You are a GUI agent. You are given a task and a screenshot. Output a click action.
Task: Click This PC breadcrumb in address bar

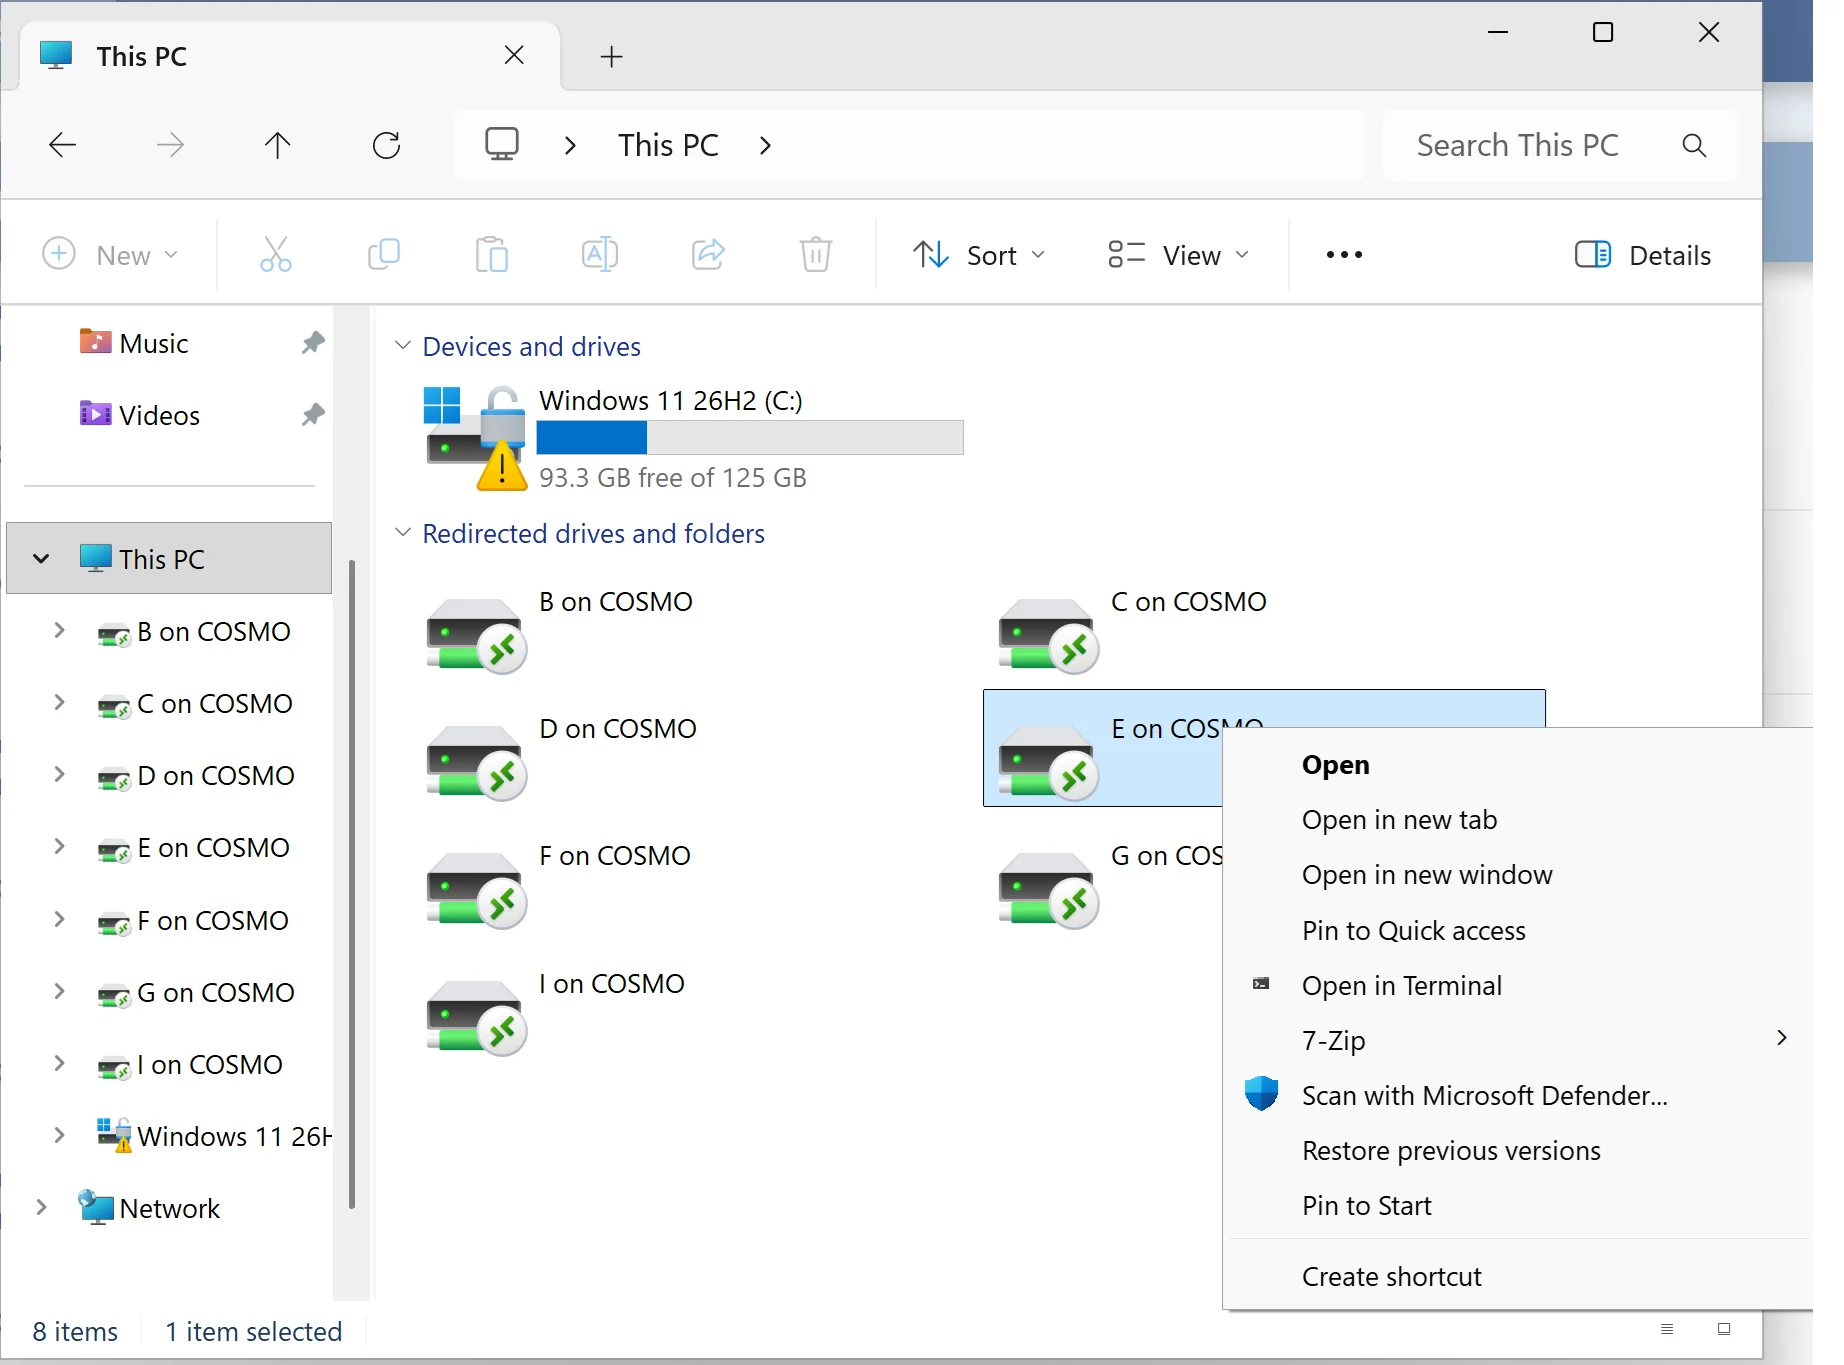click(x=668, y=146)
